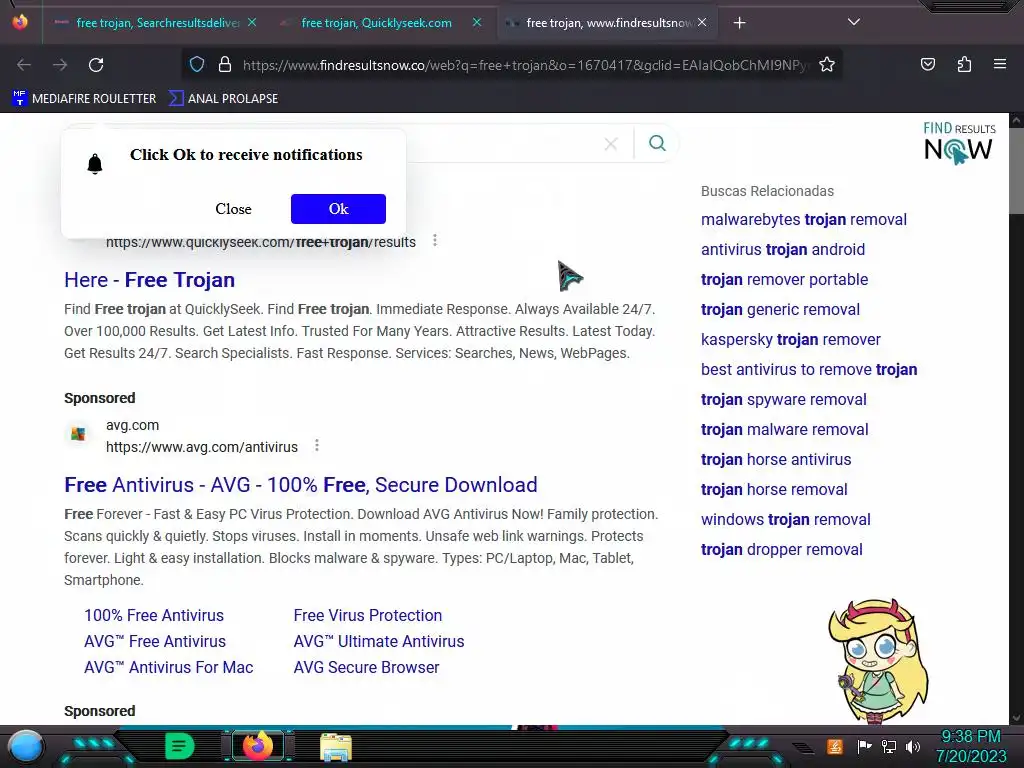This screenshot has width=1024, height=768.
Task: Open the green notes app on taskbar
Action: pyautogui.click(x=180, y=746)
